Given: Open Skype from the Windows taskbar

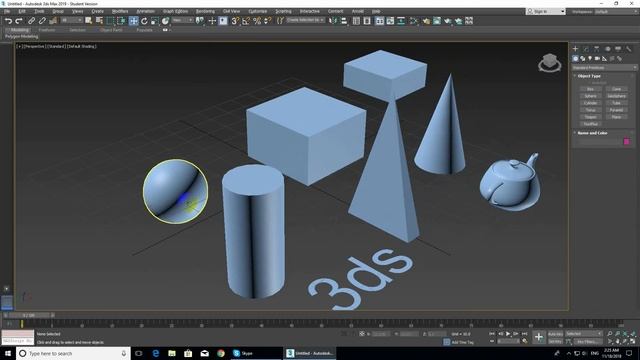Looking at the screenshot, I should [243, 353].
